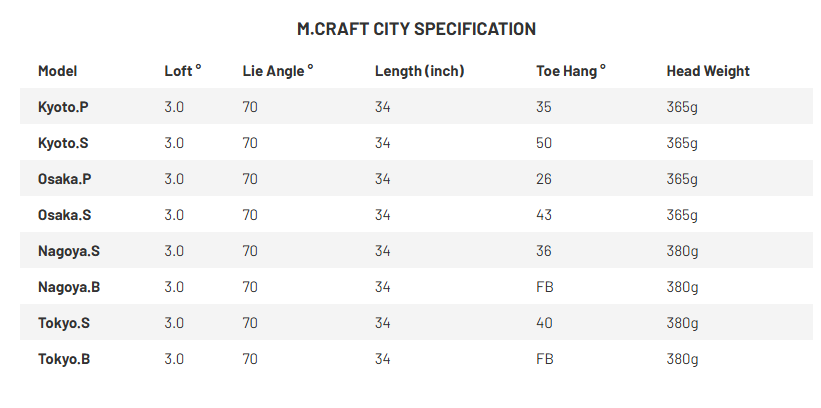Select the Model column header
The height and width of the screenshot is (408, 821).
tap(57, 71)
